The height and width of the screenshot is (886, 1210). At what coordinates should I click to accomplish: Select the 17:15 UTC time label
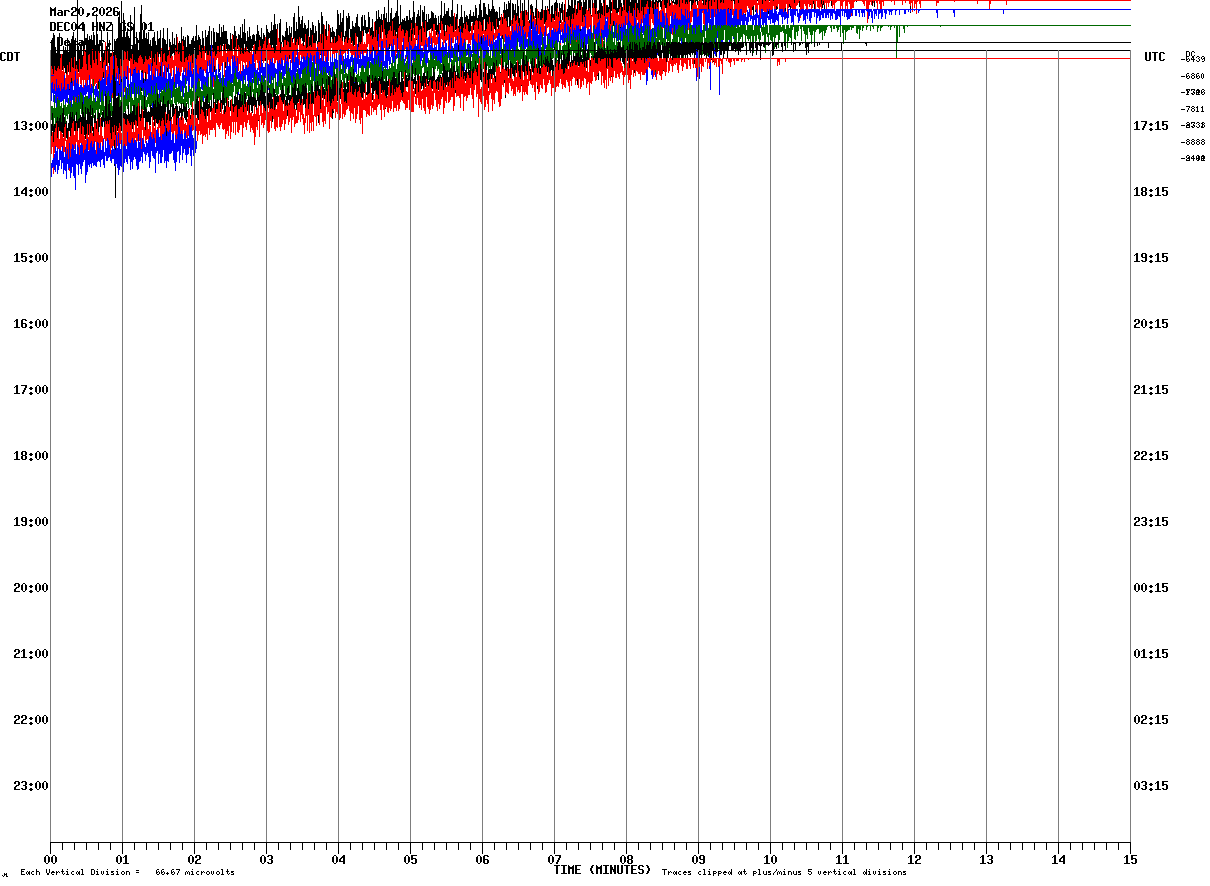click(x=1150, y=126)
